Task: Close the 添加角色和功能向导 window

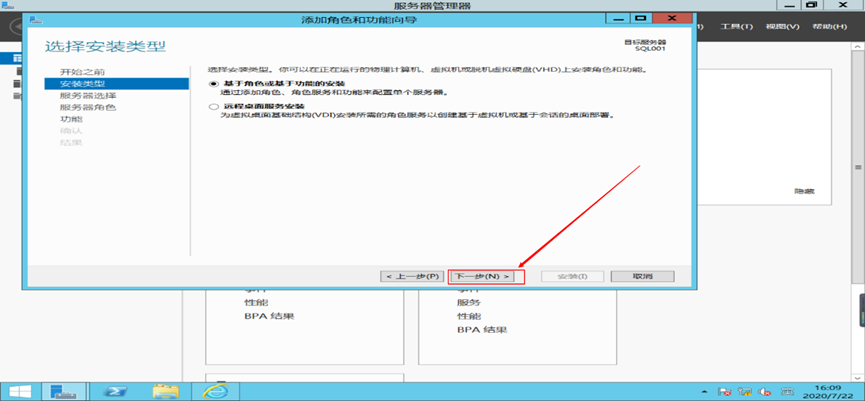Action: 671,18
